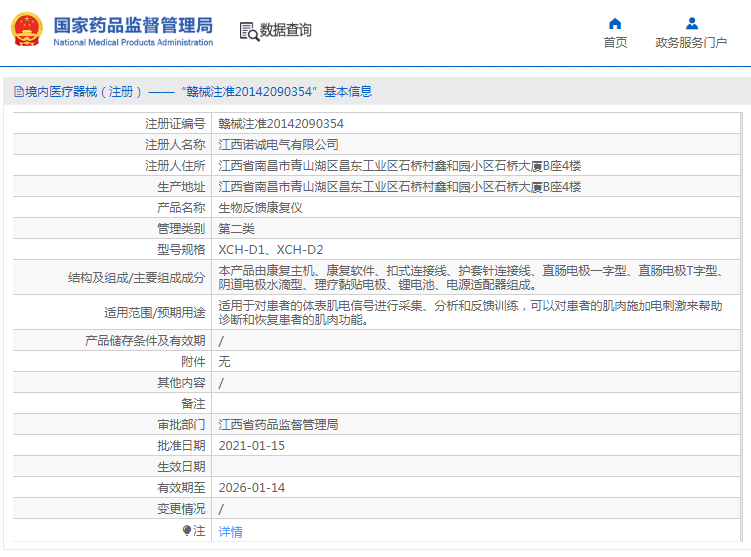751x557 pixels.
Task: Click the 注册人名称 row label
Action: pos(175,145)
